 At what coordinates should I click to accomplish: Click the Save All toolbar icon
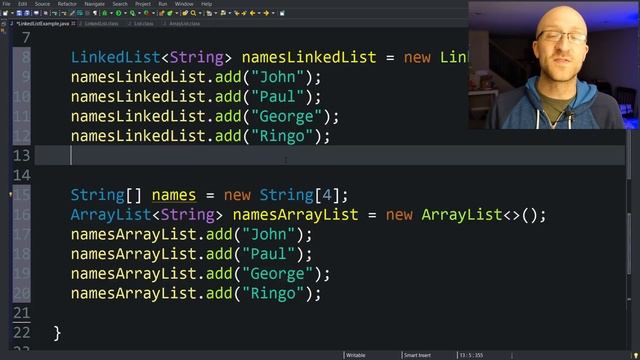[27, 13]
